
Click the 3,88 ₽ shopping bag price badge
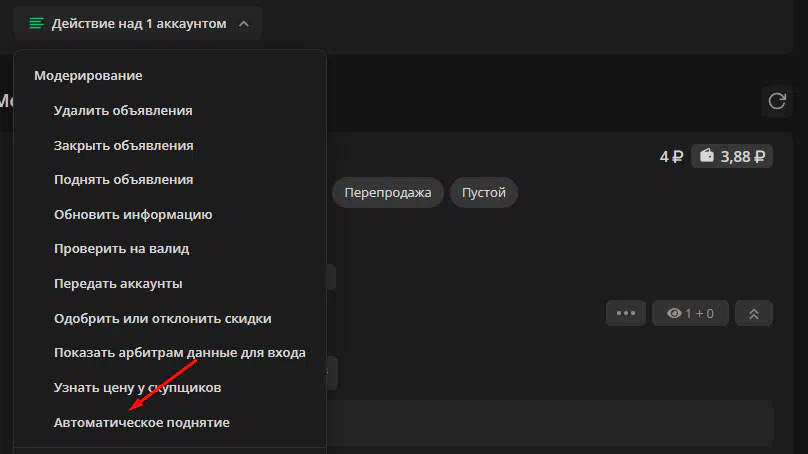732,156
